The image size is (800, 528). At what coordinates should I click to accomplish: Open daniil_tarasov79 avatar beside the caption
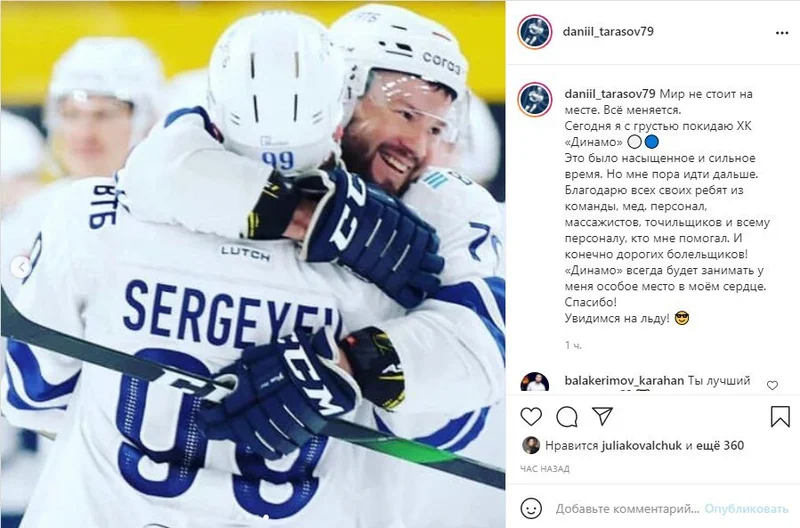535,99
